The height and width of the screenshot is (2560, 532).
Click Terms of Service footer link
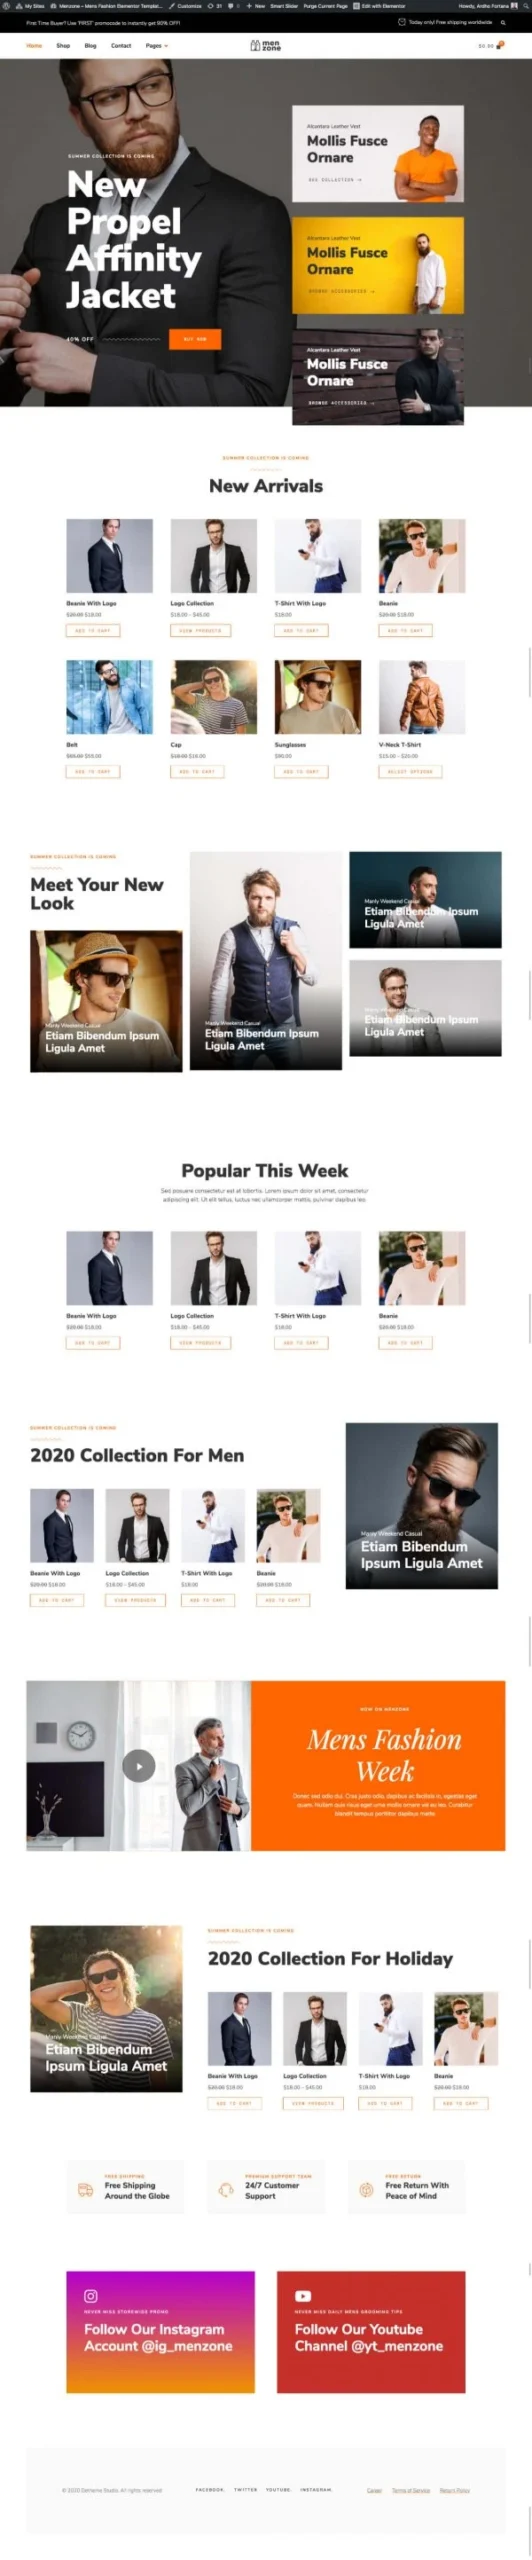pyautogui.click(x=411, y=2489)
